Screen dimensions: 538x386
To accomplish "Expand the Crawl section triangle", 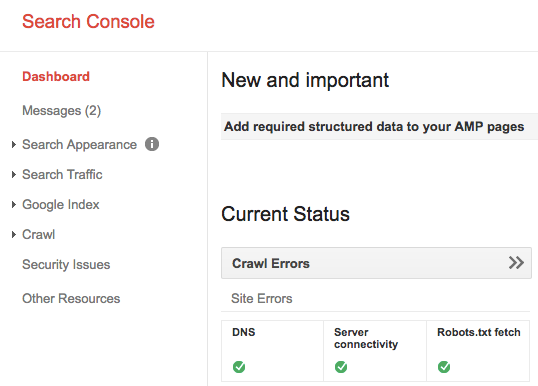I will (x=14, y=234).
